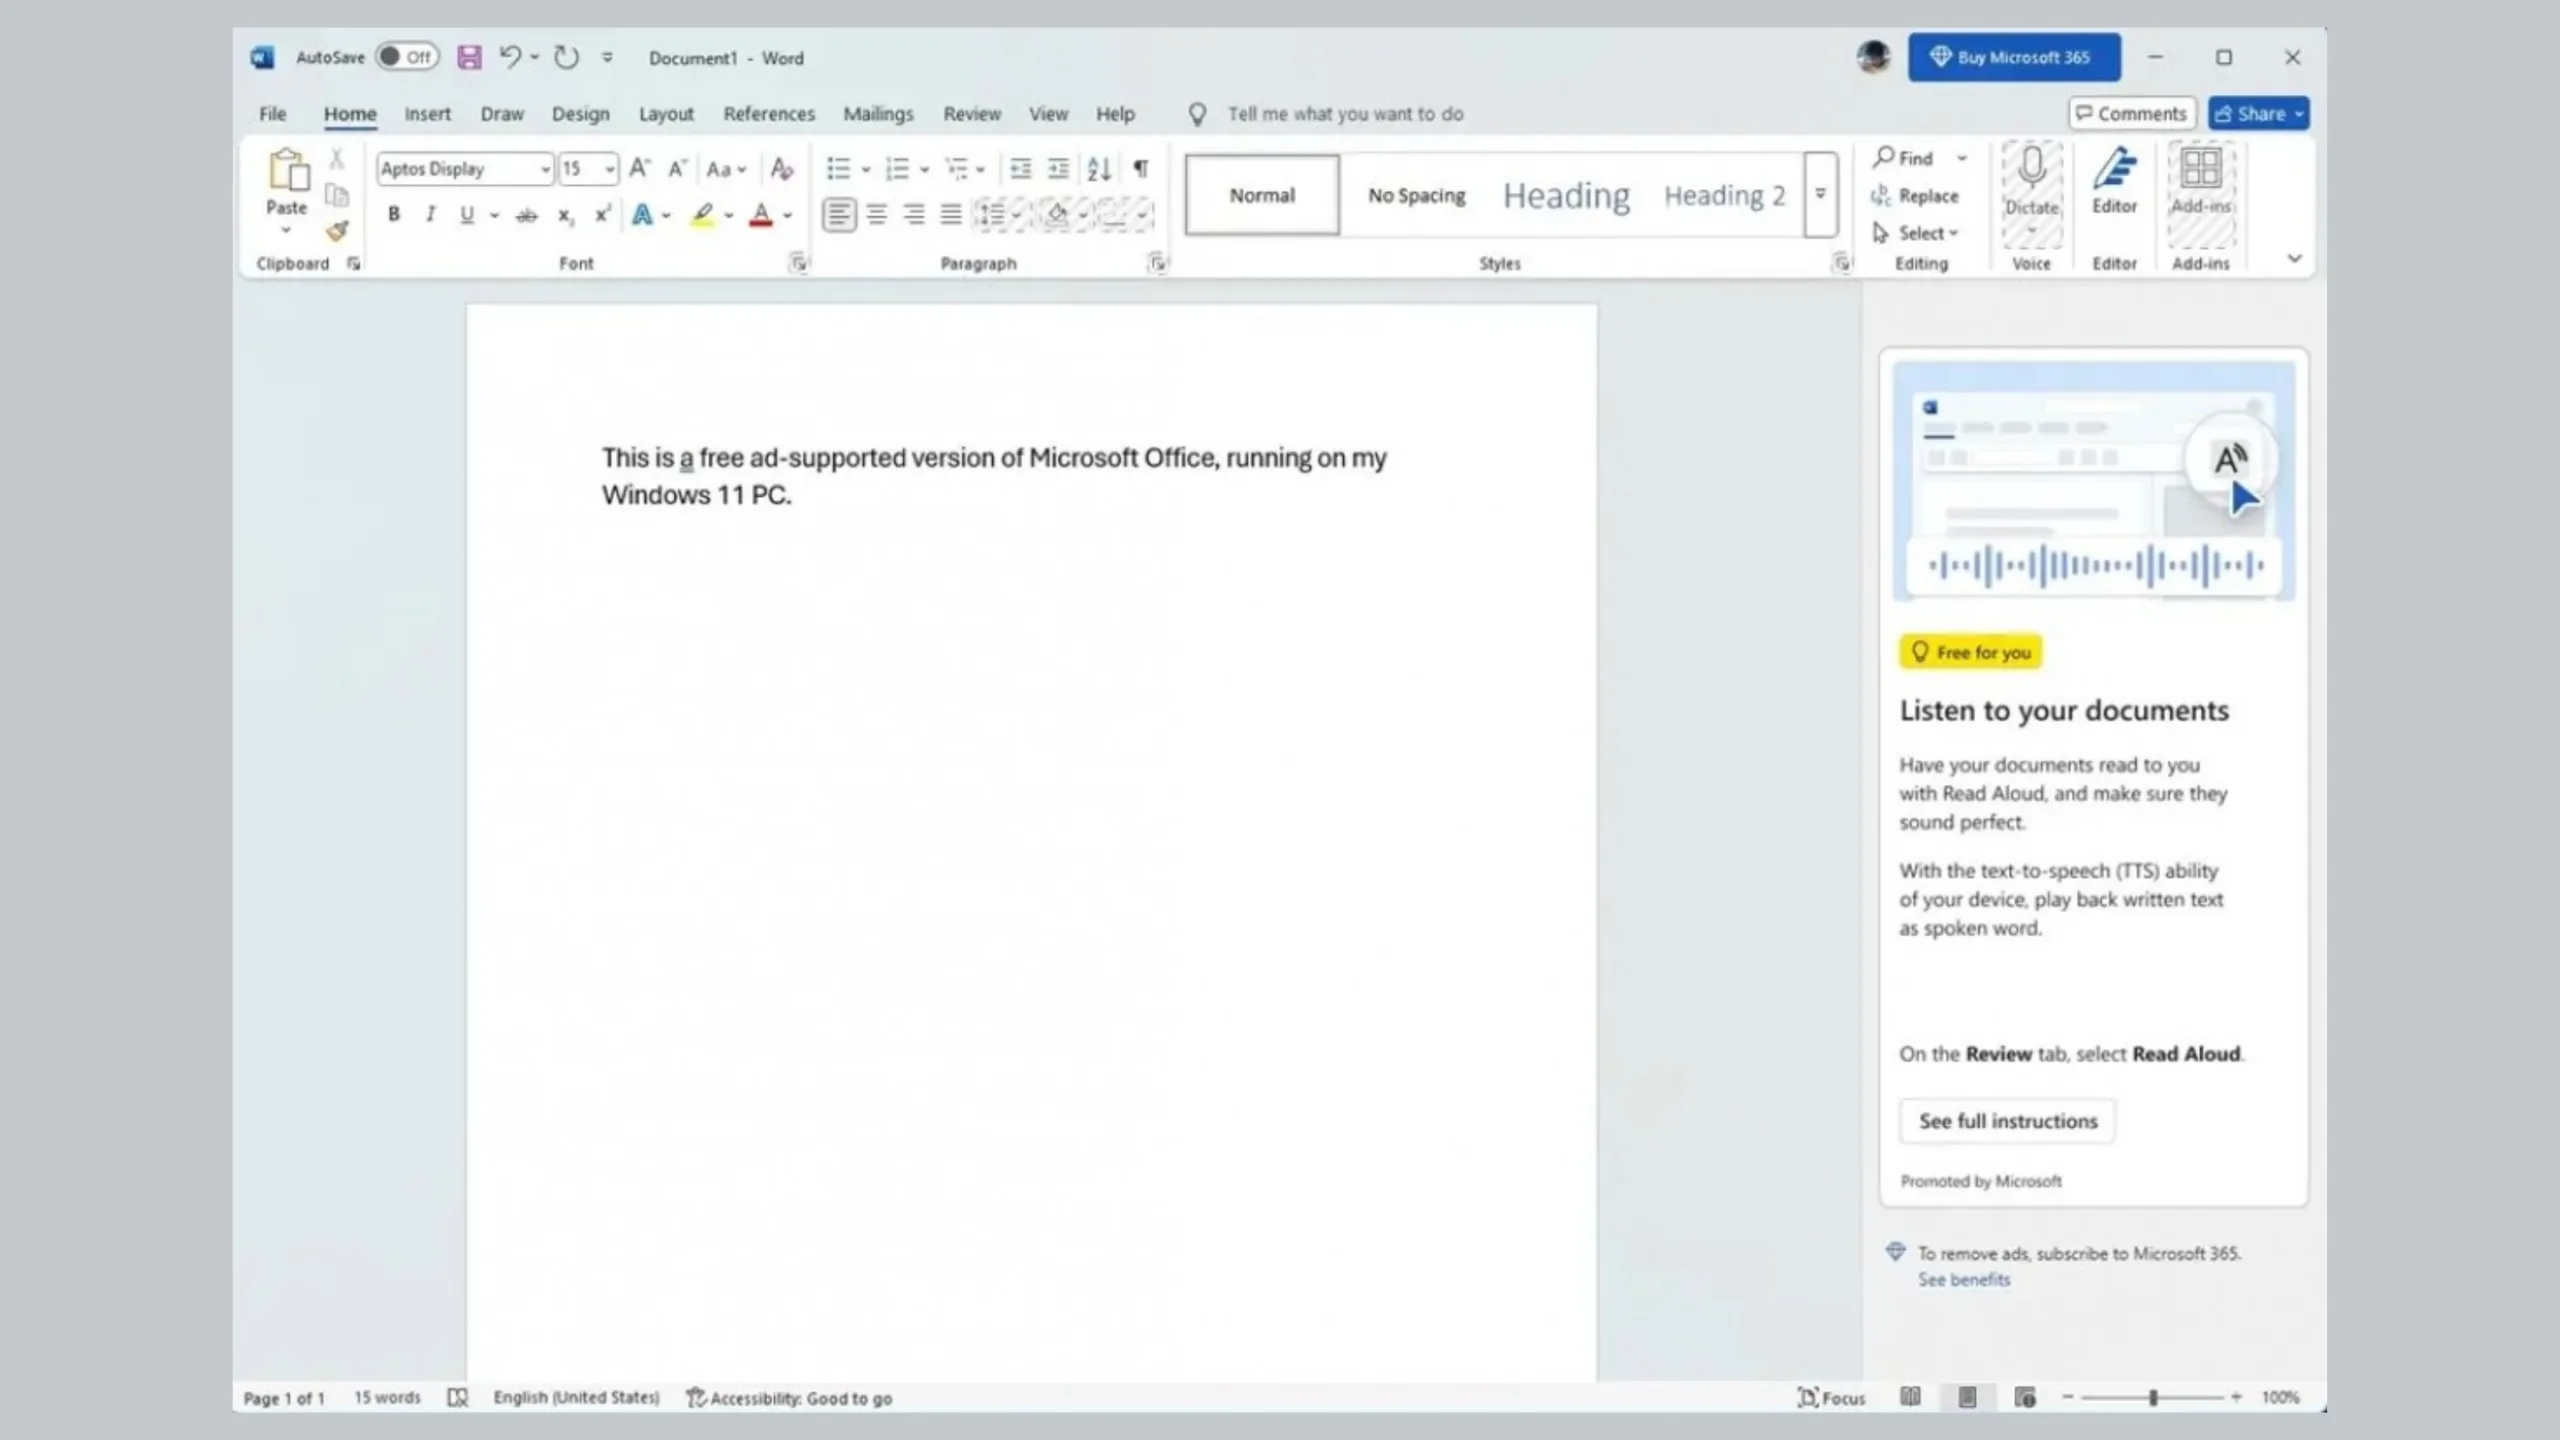This screenshot has height=1440, width=2560.
Task: Click Focus mode in status bar
Action: pyautogui.click(x=1831, y=1397)
